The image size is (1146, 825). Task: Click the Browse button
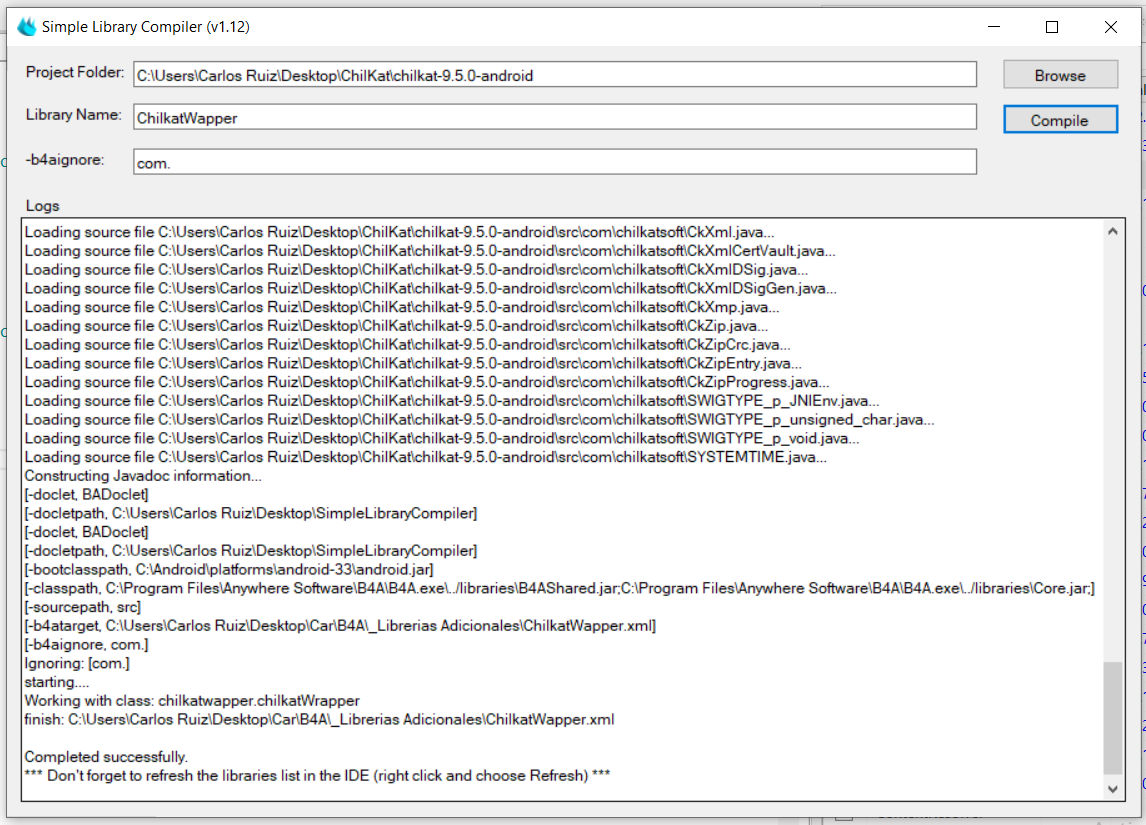point(1060,75)
